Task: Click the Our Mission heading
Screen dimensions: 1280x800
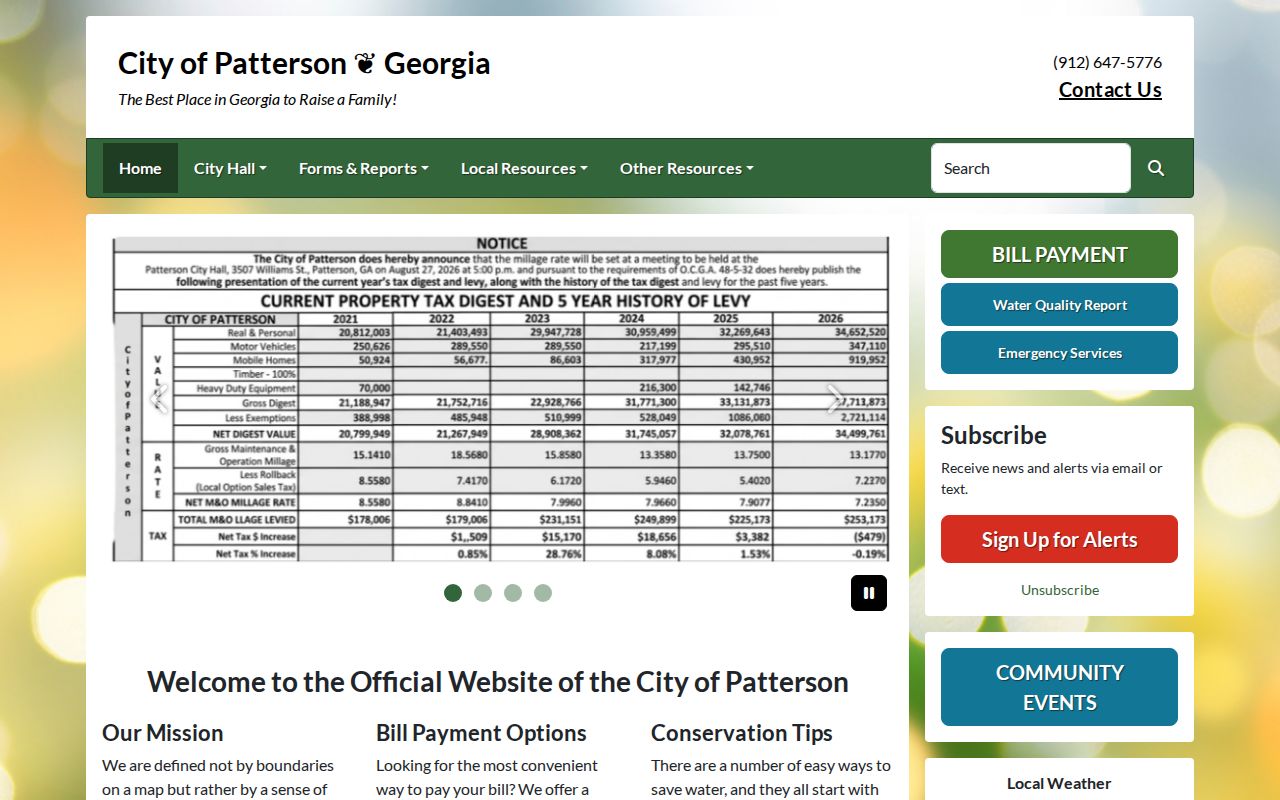Action: (x=163, y=733)
